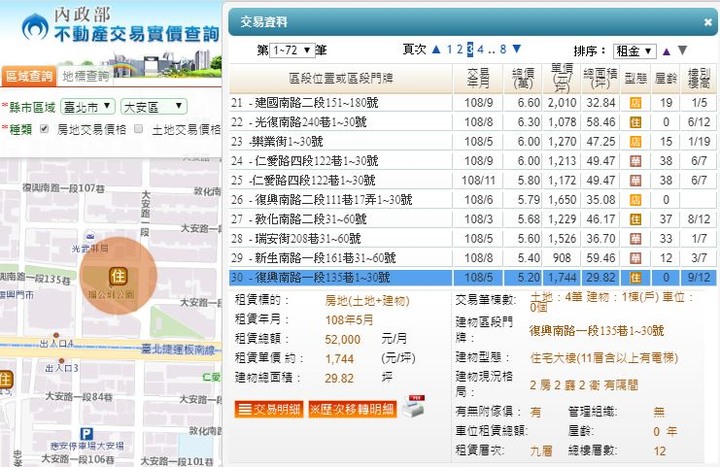Click row 25 price cell 5.80
Viewport: 720px width, 467px height.
[529, 180]
